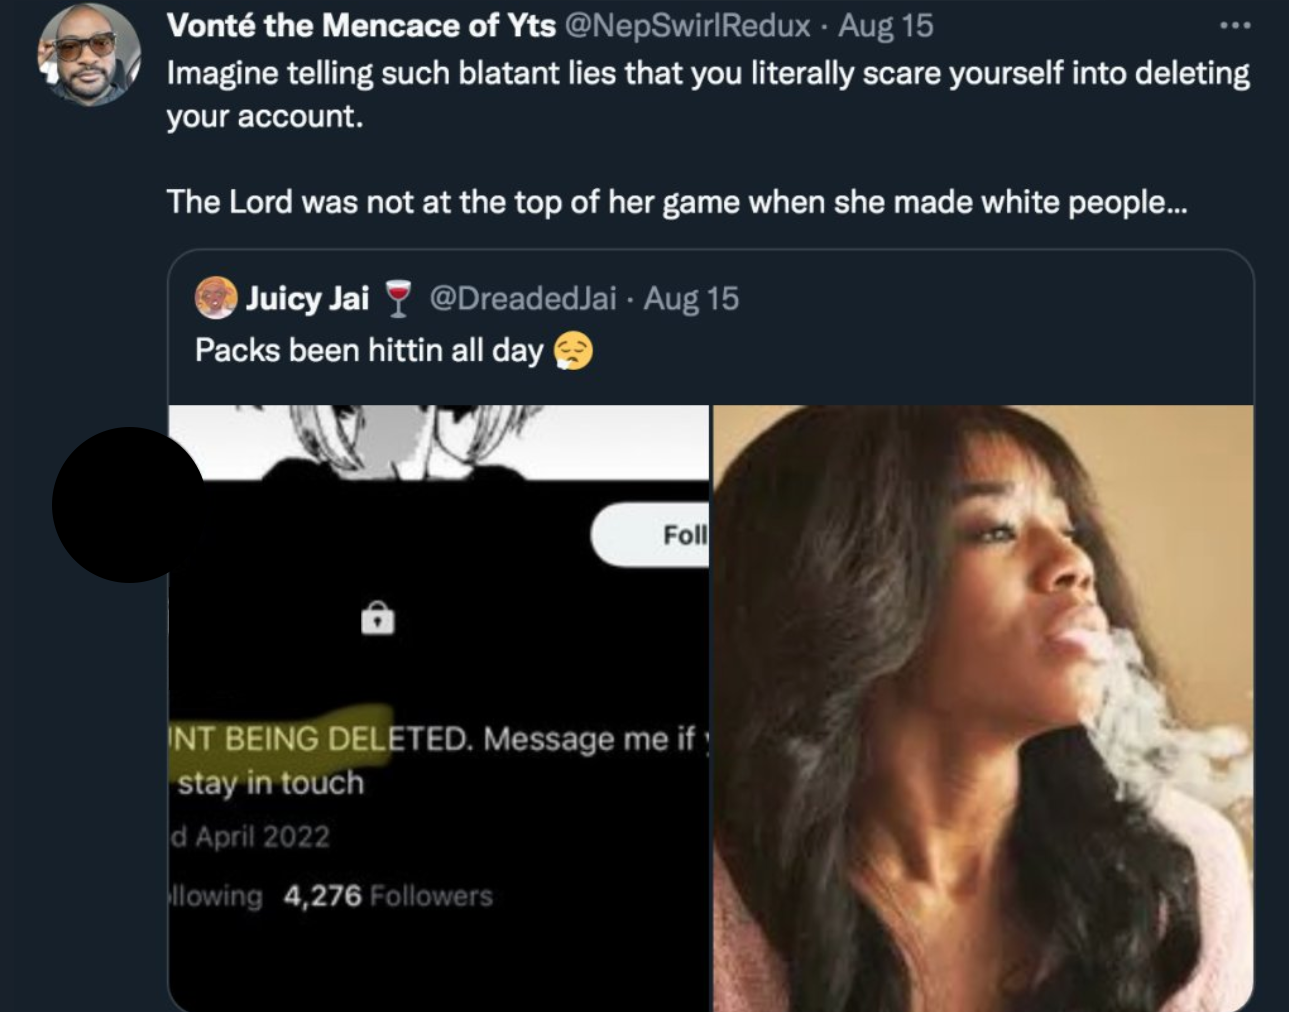The width and height of the screenshot is (1289, 1012).
Task: Open the more options three-dot menu
Action: click(x=1235, y=26)
